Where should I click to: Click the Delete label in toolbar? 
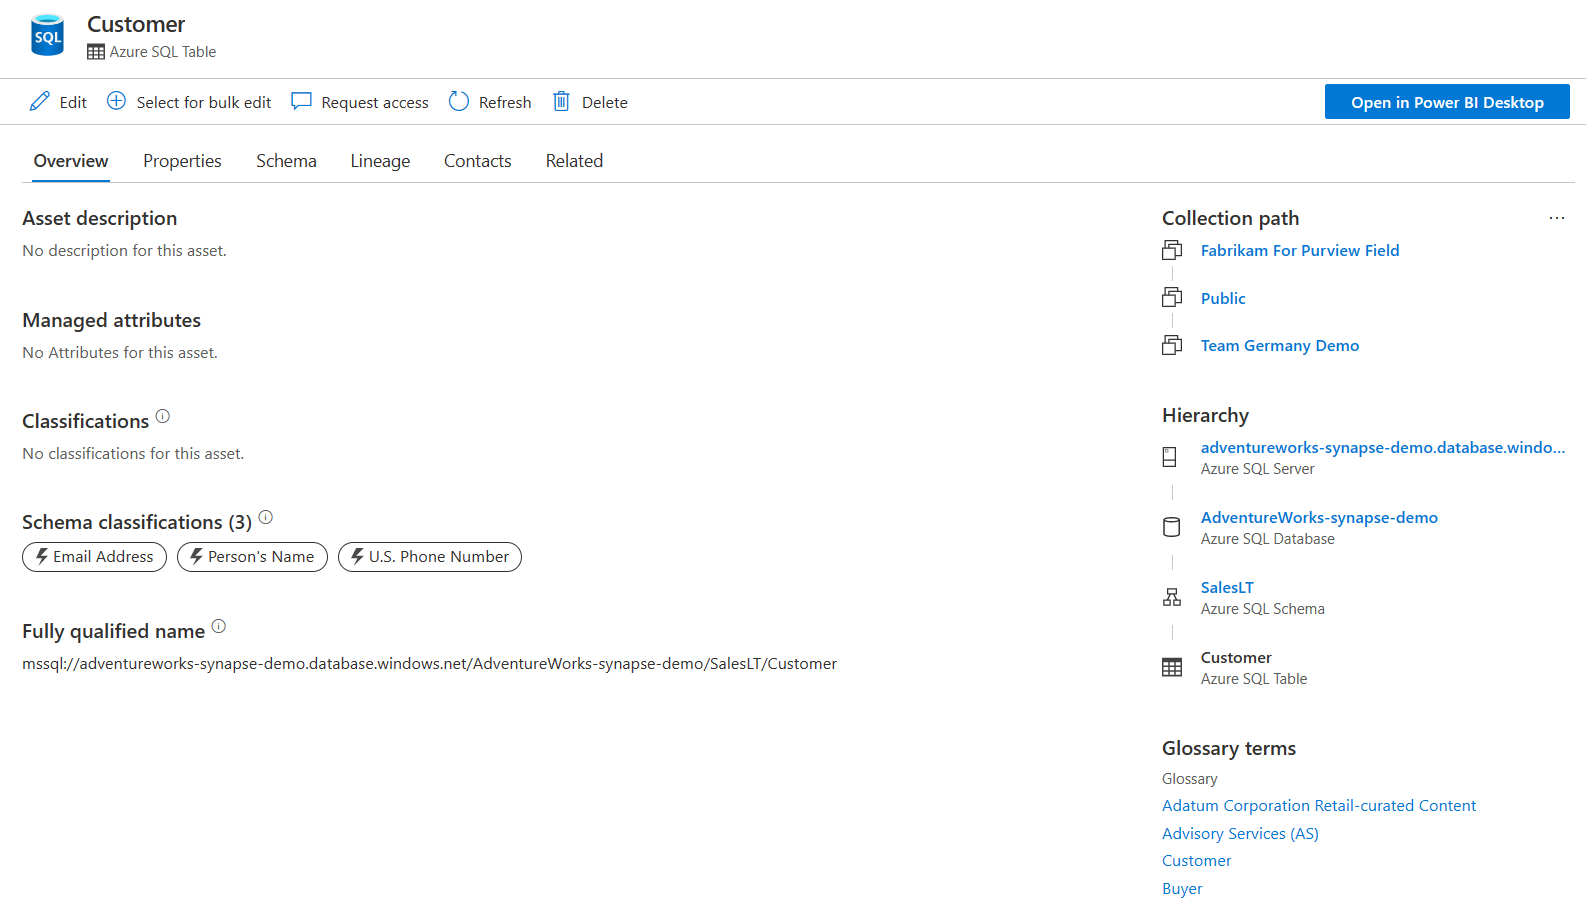point(605,102)
